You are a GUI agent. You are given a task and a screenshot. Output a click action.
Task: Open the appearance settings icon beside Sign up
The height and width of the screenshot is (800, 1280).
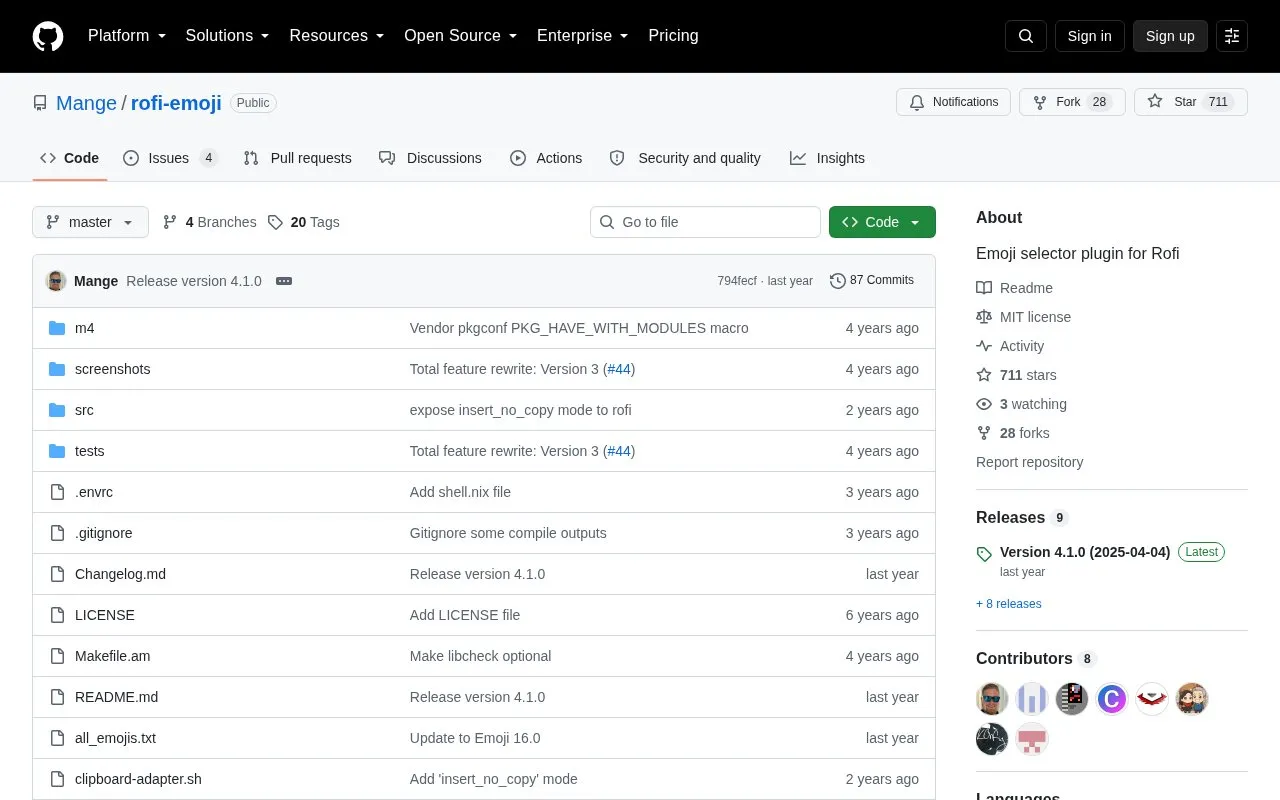[x=1232, y=36]
